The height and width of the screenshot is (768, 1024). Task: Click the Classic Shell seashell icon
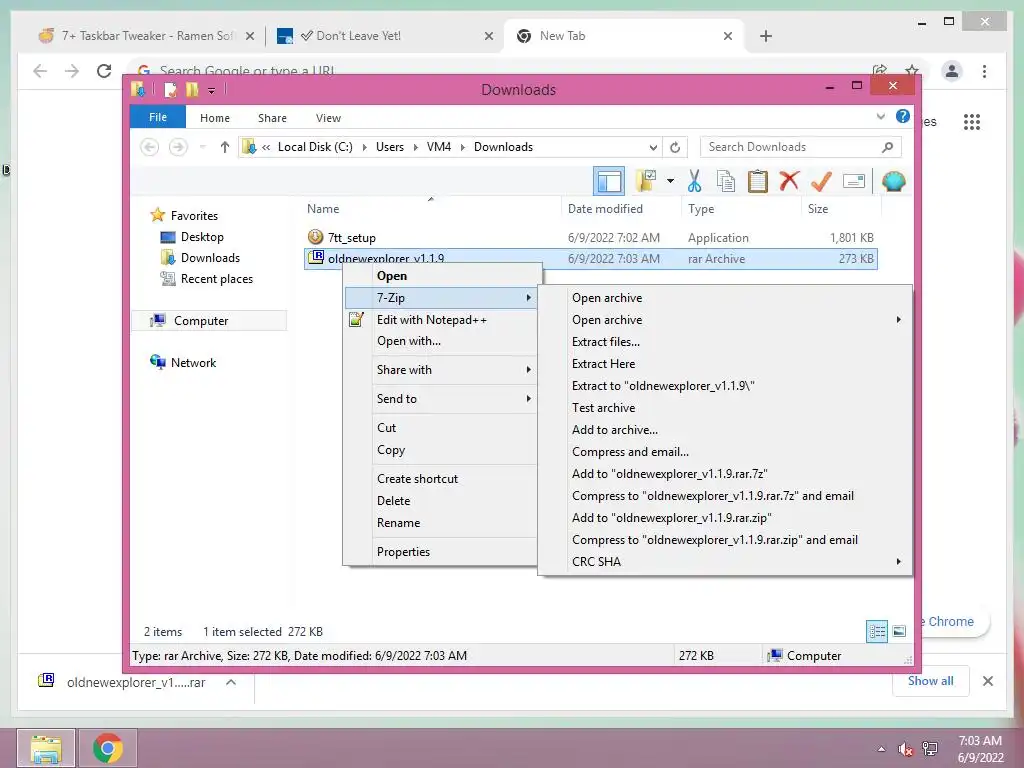pos(893,181)
